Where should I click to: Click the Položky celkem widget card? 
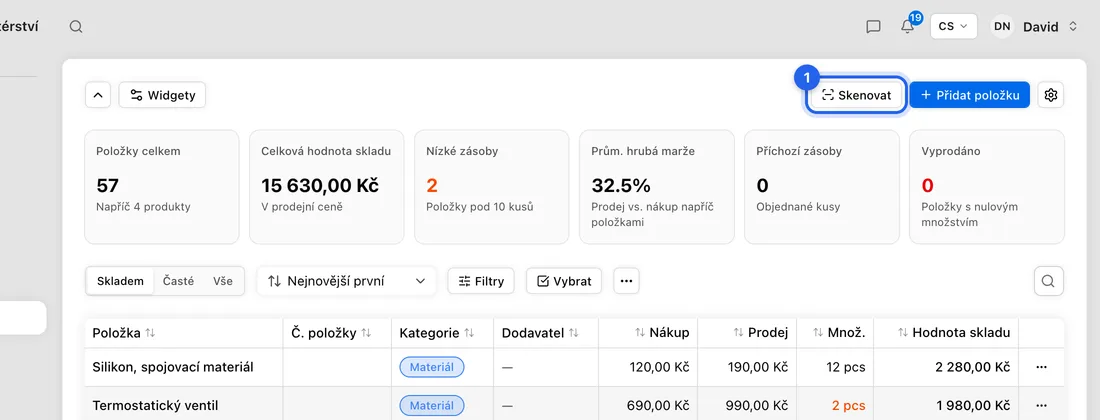click(162, 187)
